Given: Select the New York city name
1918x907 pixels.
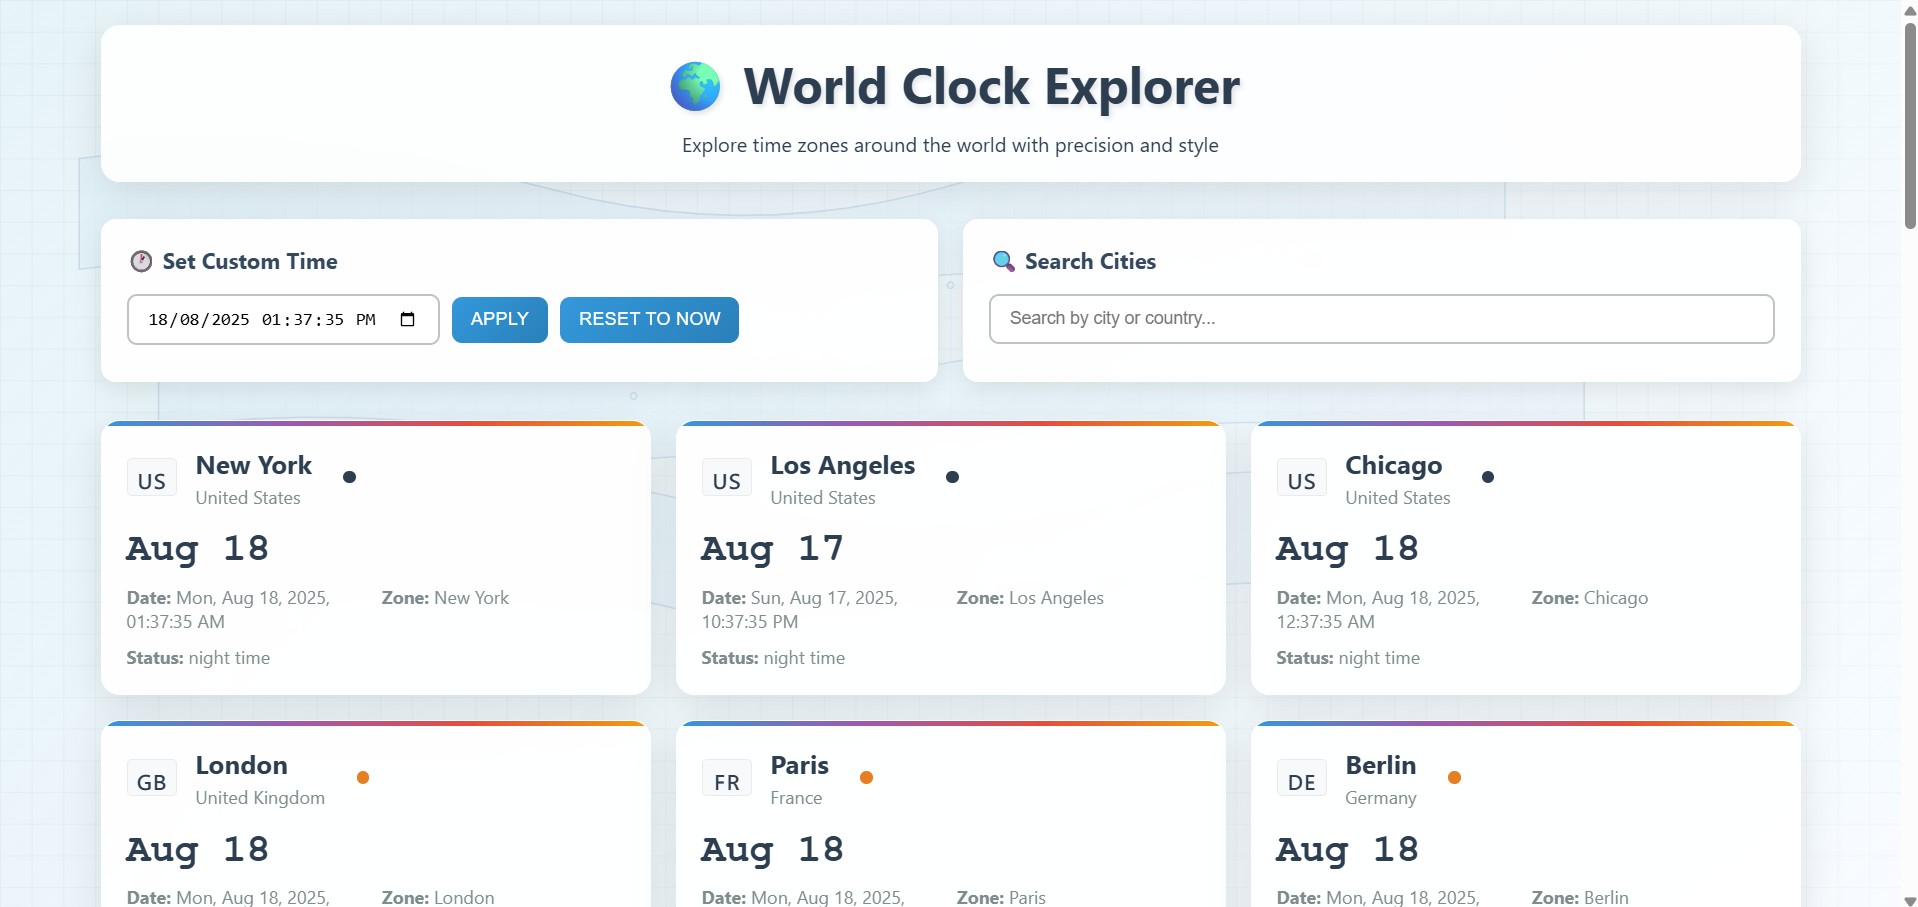Looking at the screenshot, I should (254, 465).
